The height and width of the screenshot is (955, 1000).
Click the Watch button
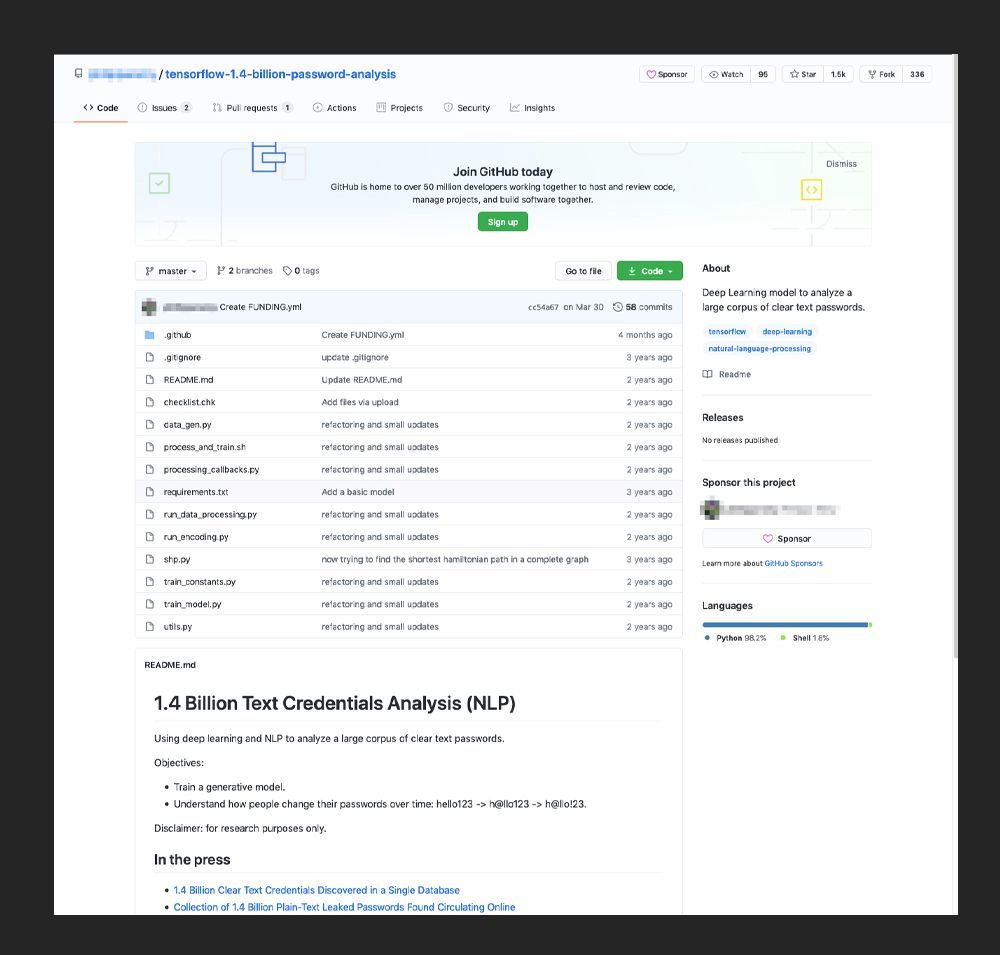pyautogui.click(x=726, y=74)
